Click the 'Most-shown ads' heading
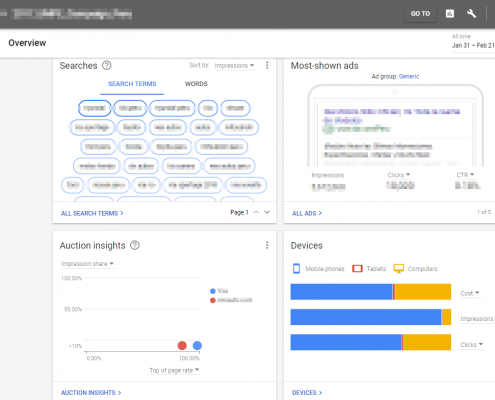 pos(324,66)
